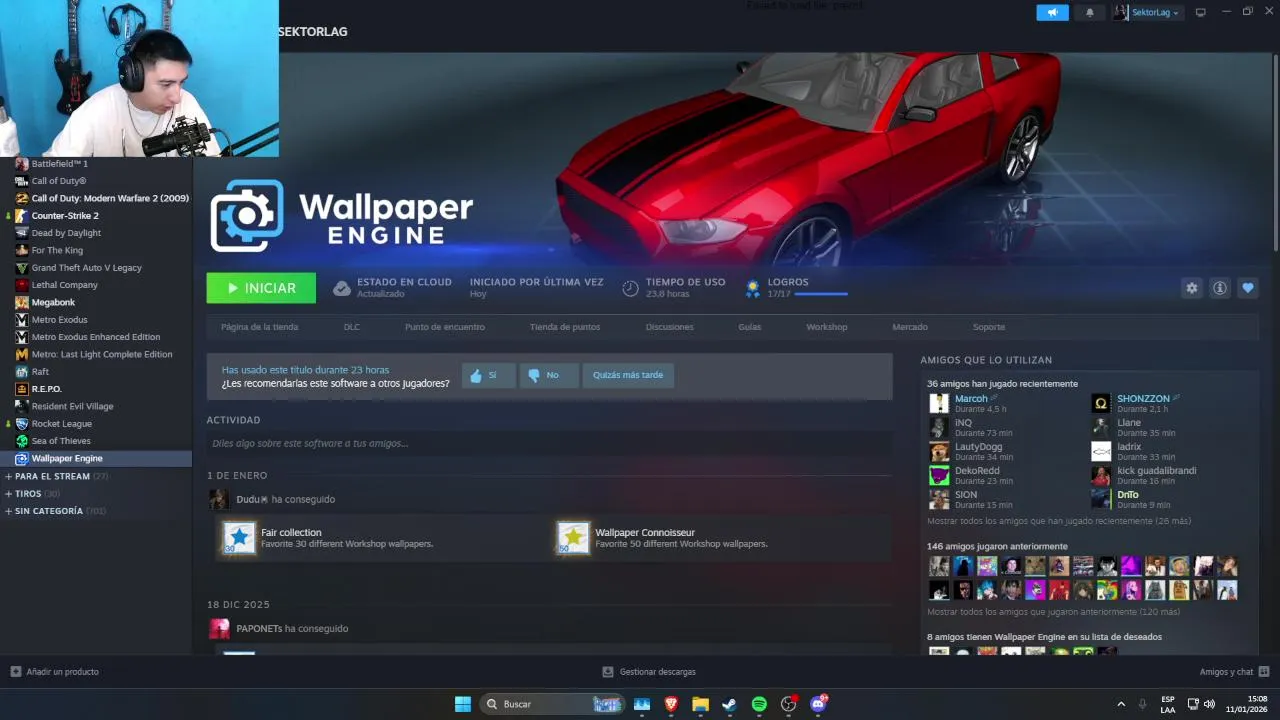Open PAPONETs profile in the activity feed

click(259, 629)
